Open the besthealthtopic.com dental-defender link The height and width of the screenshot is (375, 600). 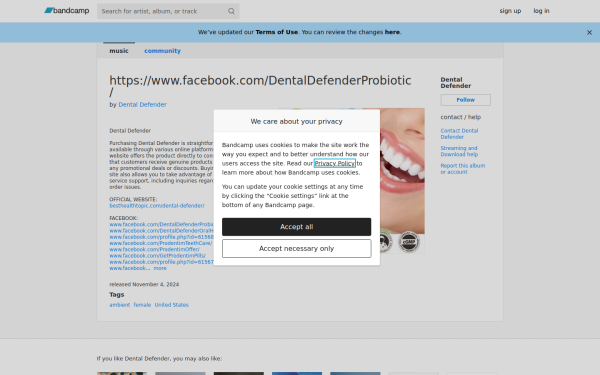coord(157,205)
